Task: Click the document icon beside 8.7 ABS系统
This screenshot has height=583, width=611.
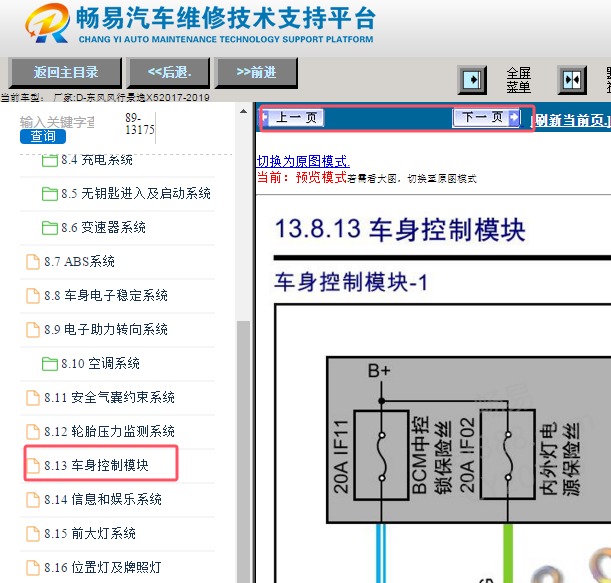Action: pyautogui.click(x=33, y=262)
